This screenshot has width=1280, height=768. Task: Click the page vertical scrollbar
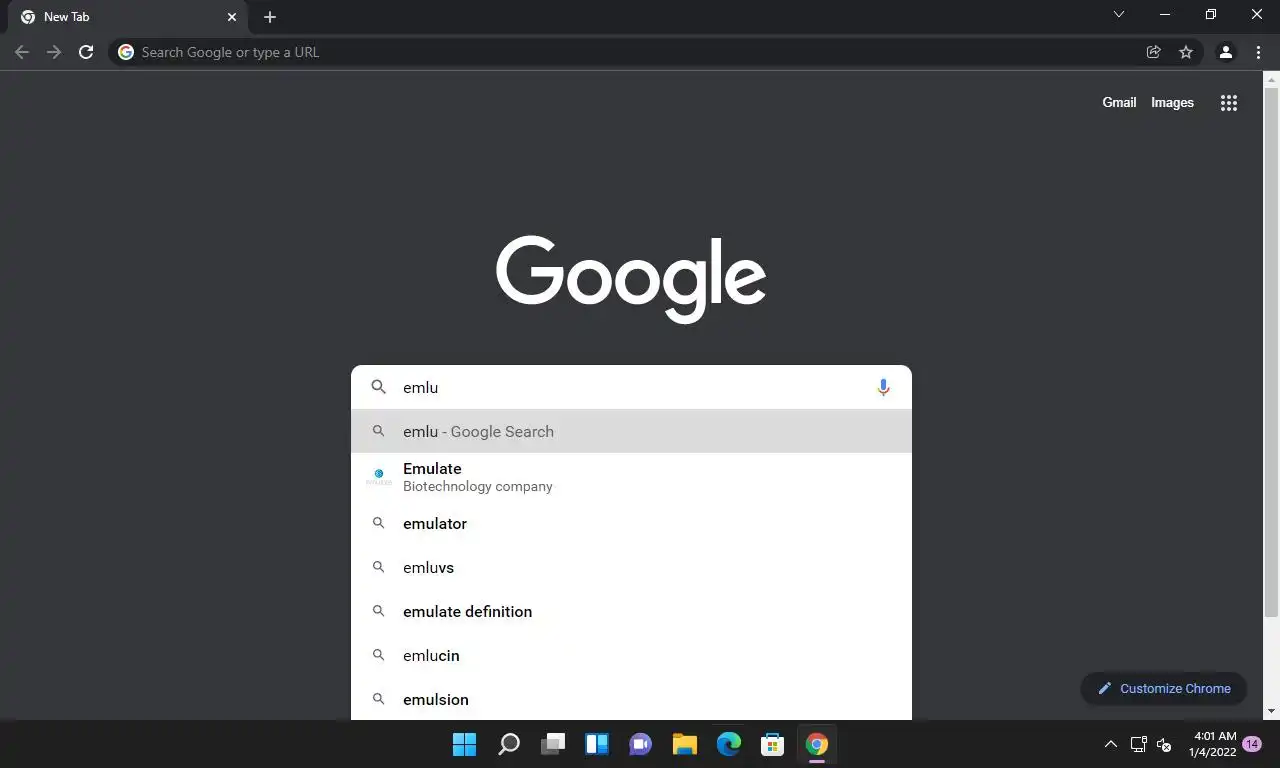1271,350
